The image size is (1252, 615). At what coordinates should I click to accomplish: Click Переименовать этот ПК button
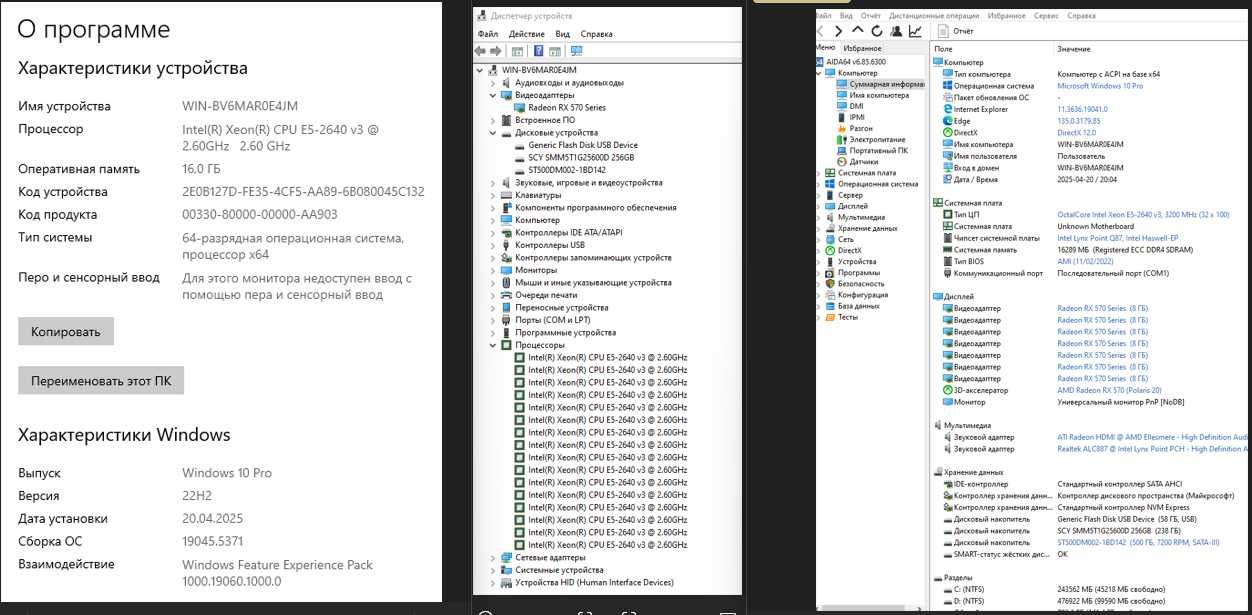pos(101,380)
